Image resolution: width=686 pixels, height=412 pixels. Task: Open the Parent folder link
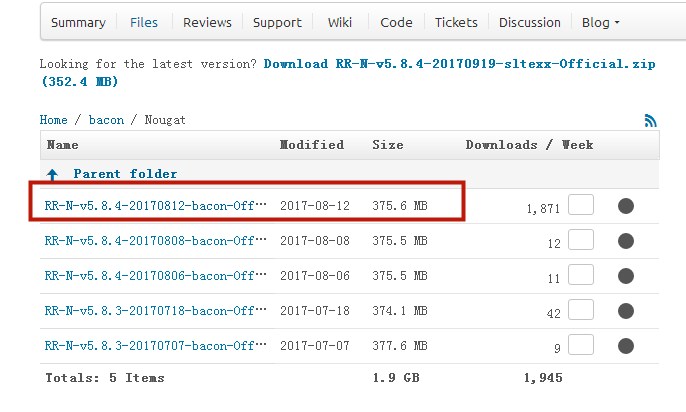[x=125, y=174]
